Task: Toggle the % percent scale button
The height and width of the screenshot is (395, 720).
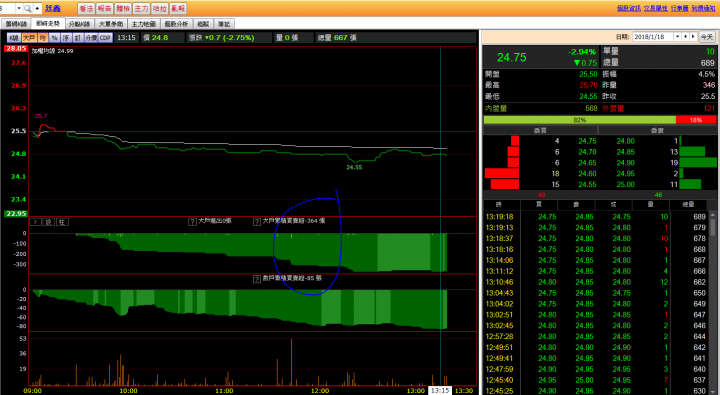Action: [x=55, y=38]
